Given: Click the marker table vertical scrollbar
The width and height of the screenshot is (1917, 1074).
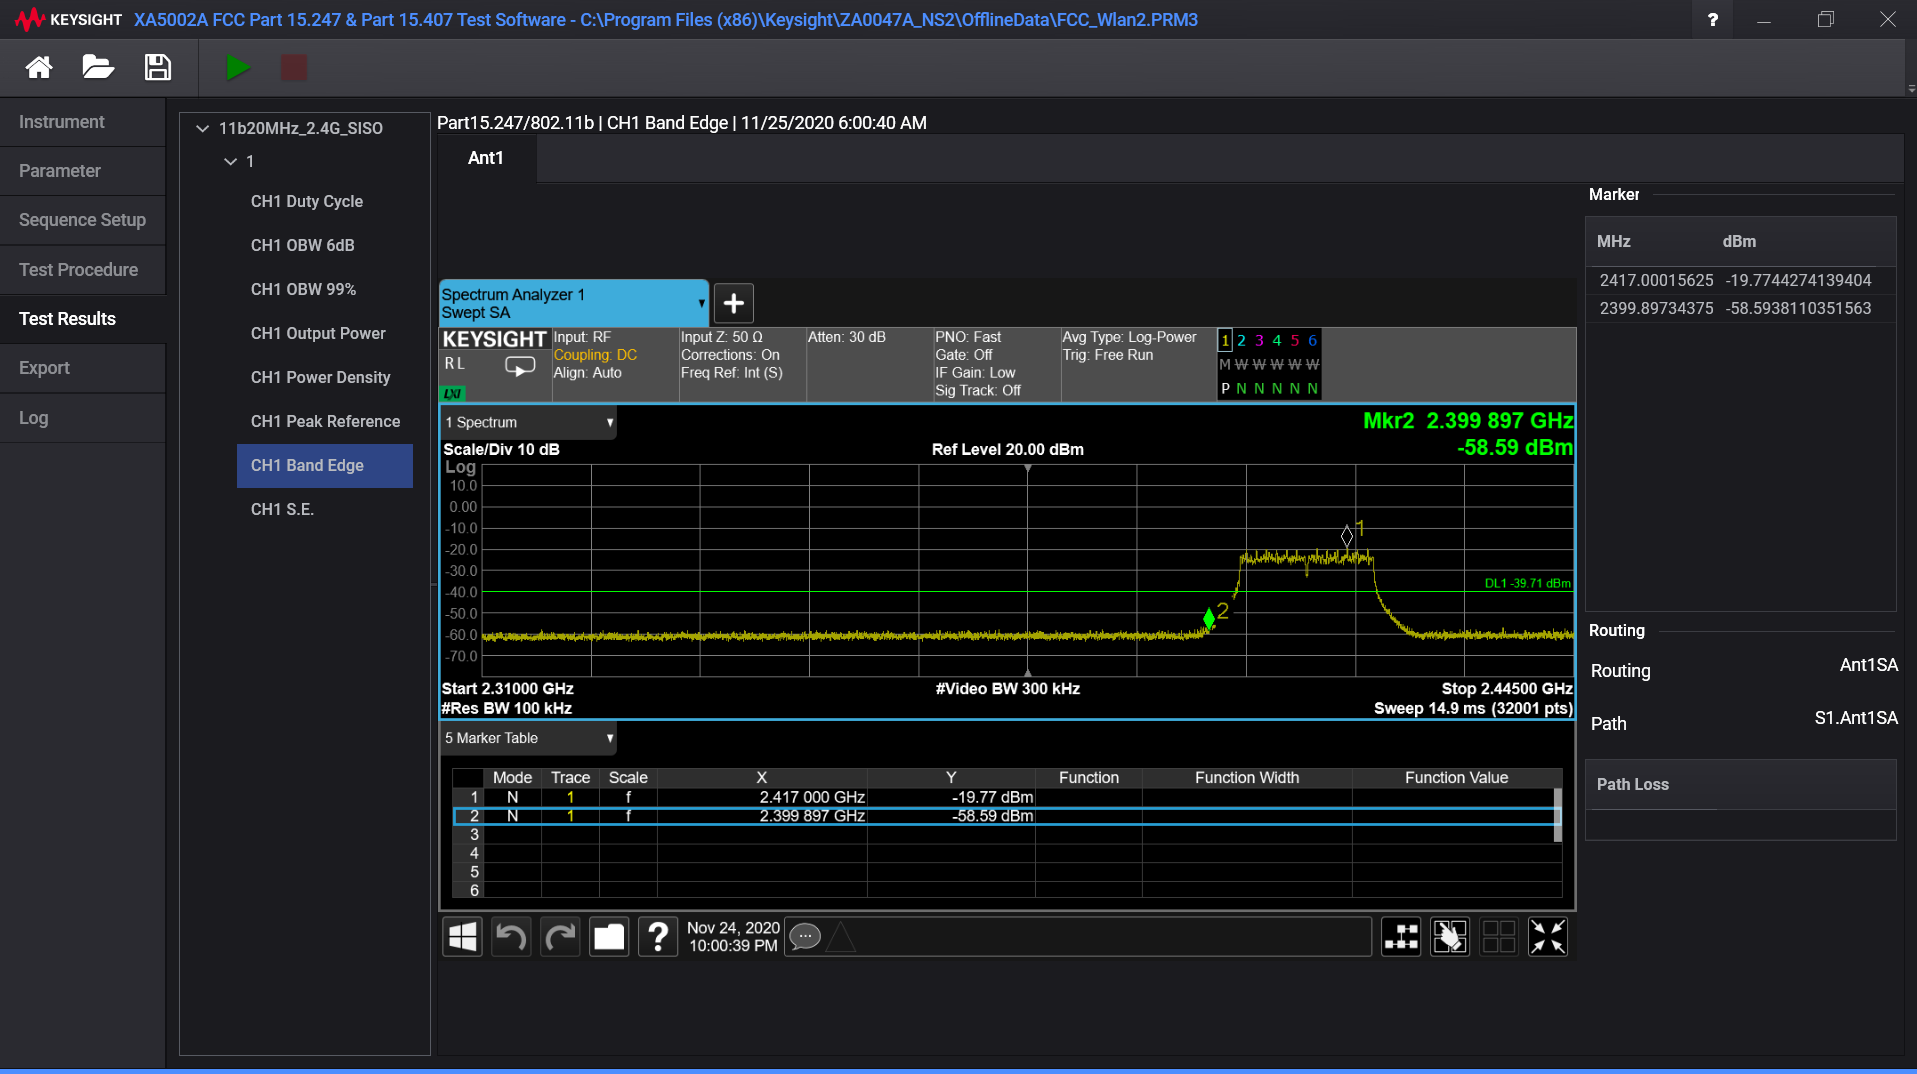Looking at the screenshot, I should click(x=1557, y=814).
